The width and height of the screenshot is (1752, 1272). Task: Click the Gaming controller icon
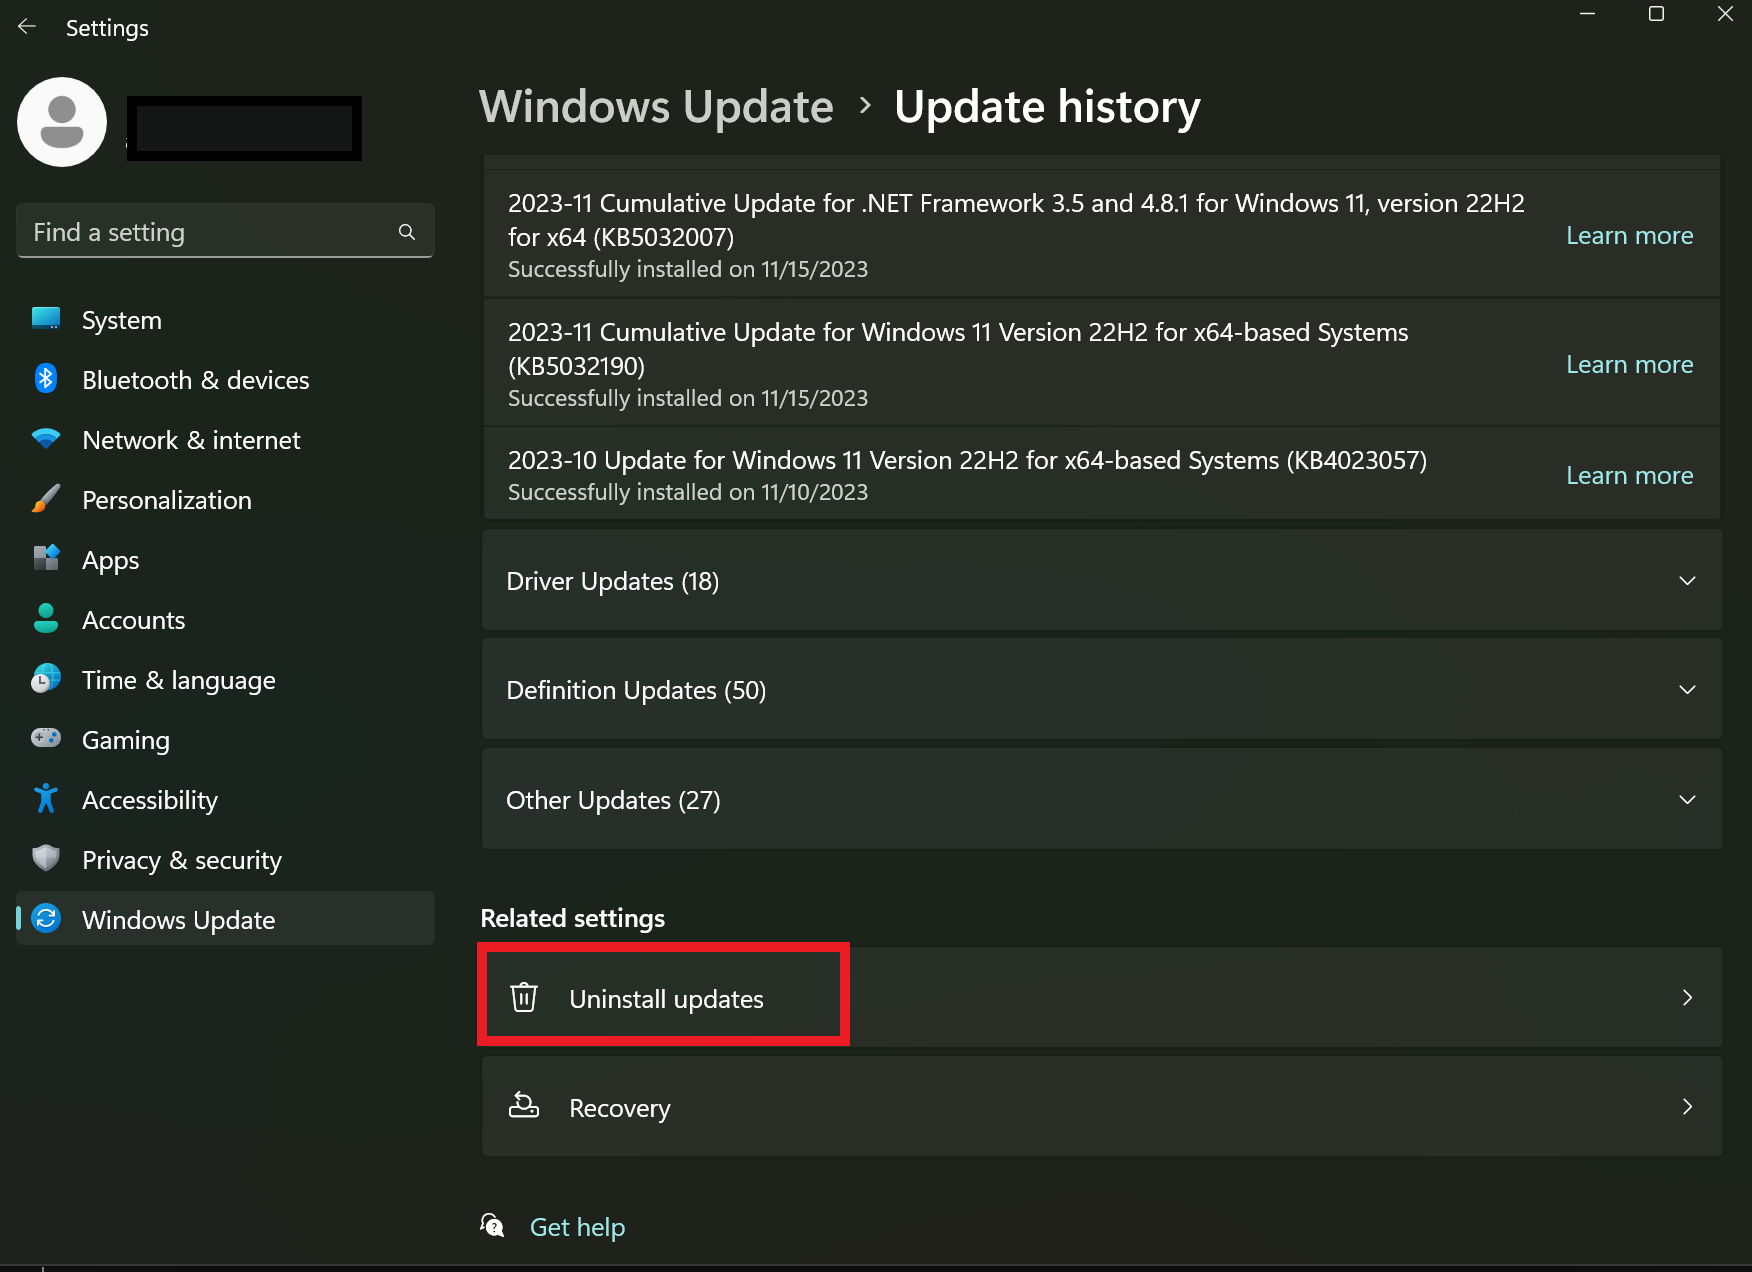[x=46, y=739]
